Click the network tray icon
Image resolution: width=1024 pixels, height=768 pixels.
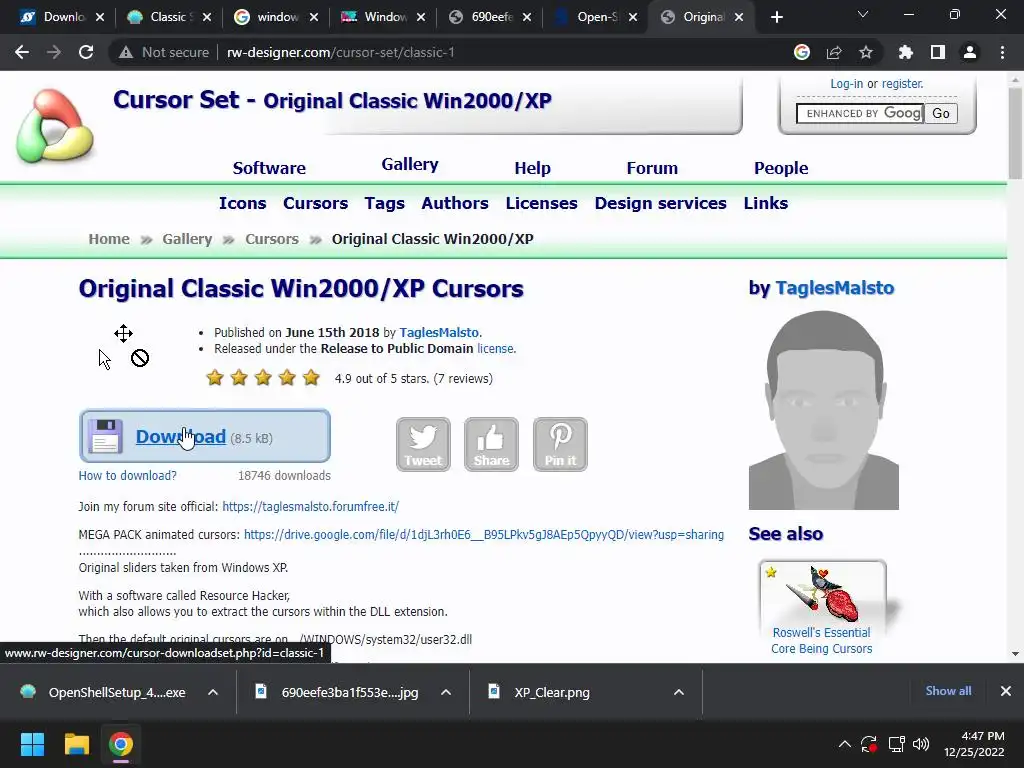pos(896,744)
